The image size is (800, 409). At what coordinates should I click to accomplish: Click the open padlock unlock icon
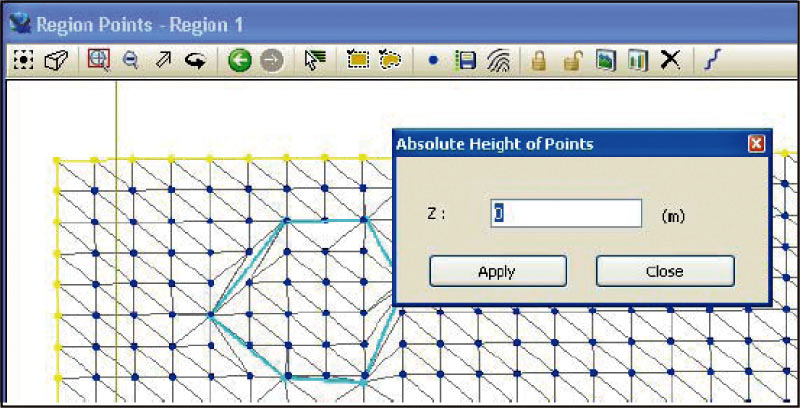[572, 61]
